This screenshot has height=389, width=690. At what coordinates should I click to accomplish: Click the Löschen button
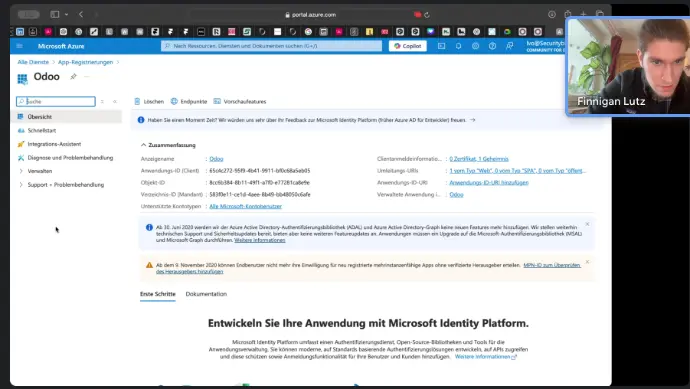point(149,101)
